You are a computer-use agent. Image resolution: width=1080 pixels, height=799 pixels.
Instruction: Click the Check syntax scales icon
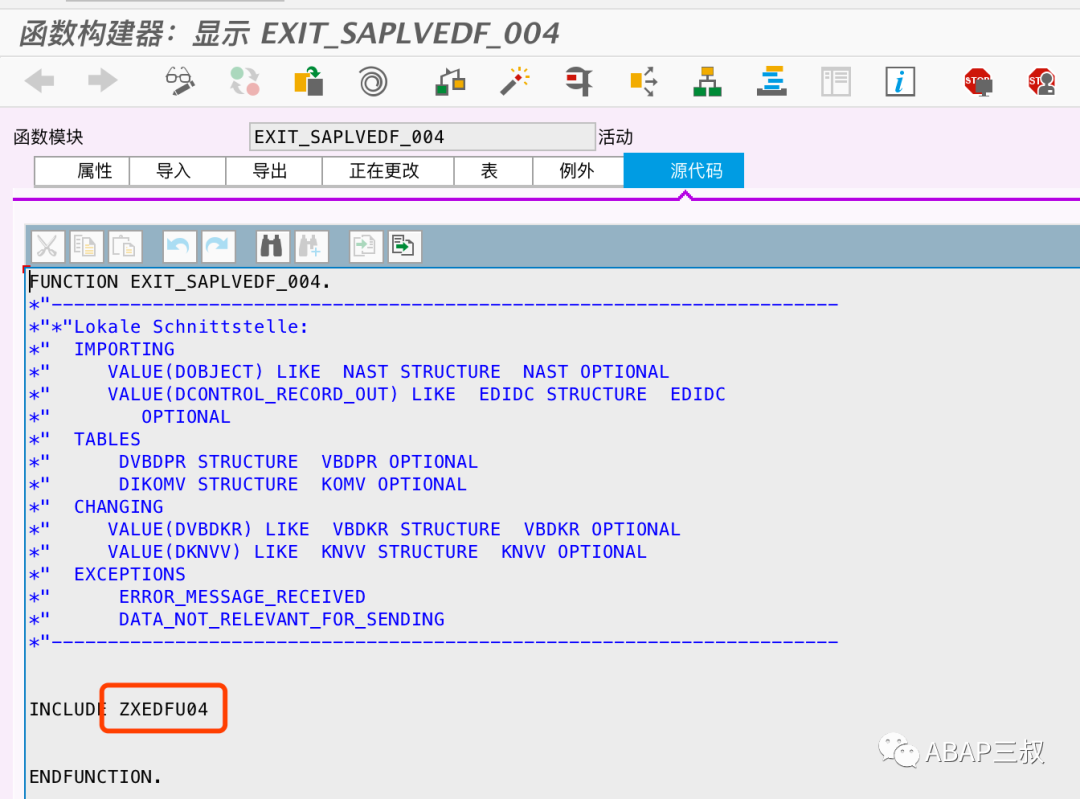point(450,81)
